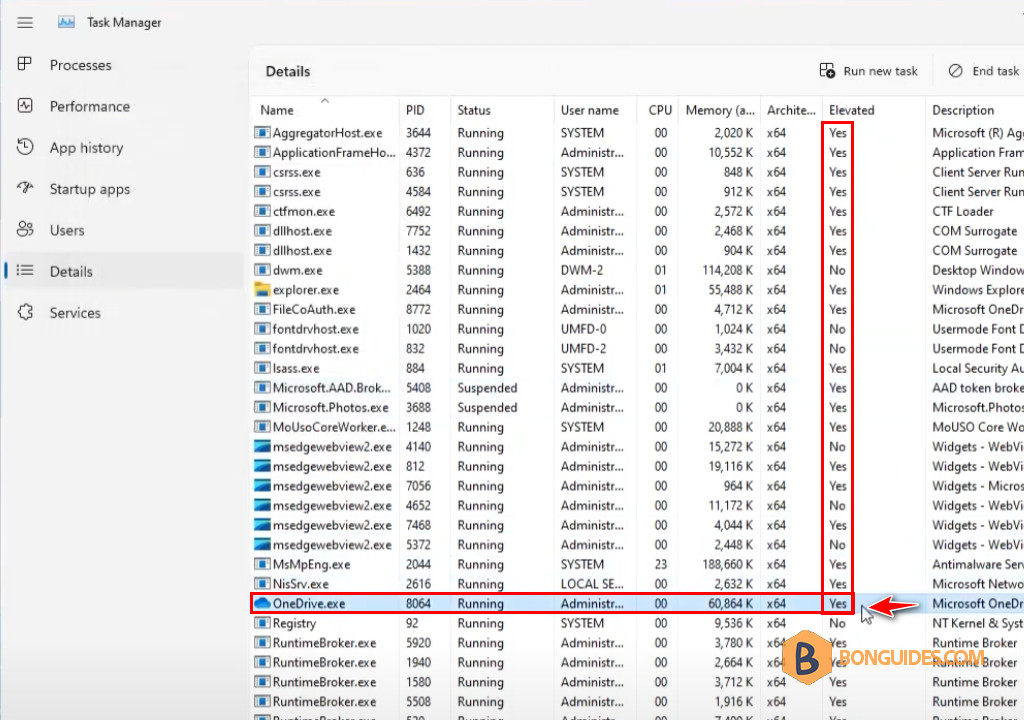The height and width of the screenshot is (720, 1024).
Task: Select fontdrvhost.exe with PID 1020
Action: click(637, 329)
